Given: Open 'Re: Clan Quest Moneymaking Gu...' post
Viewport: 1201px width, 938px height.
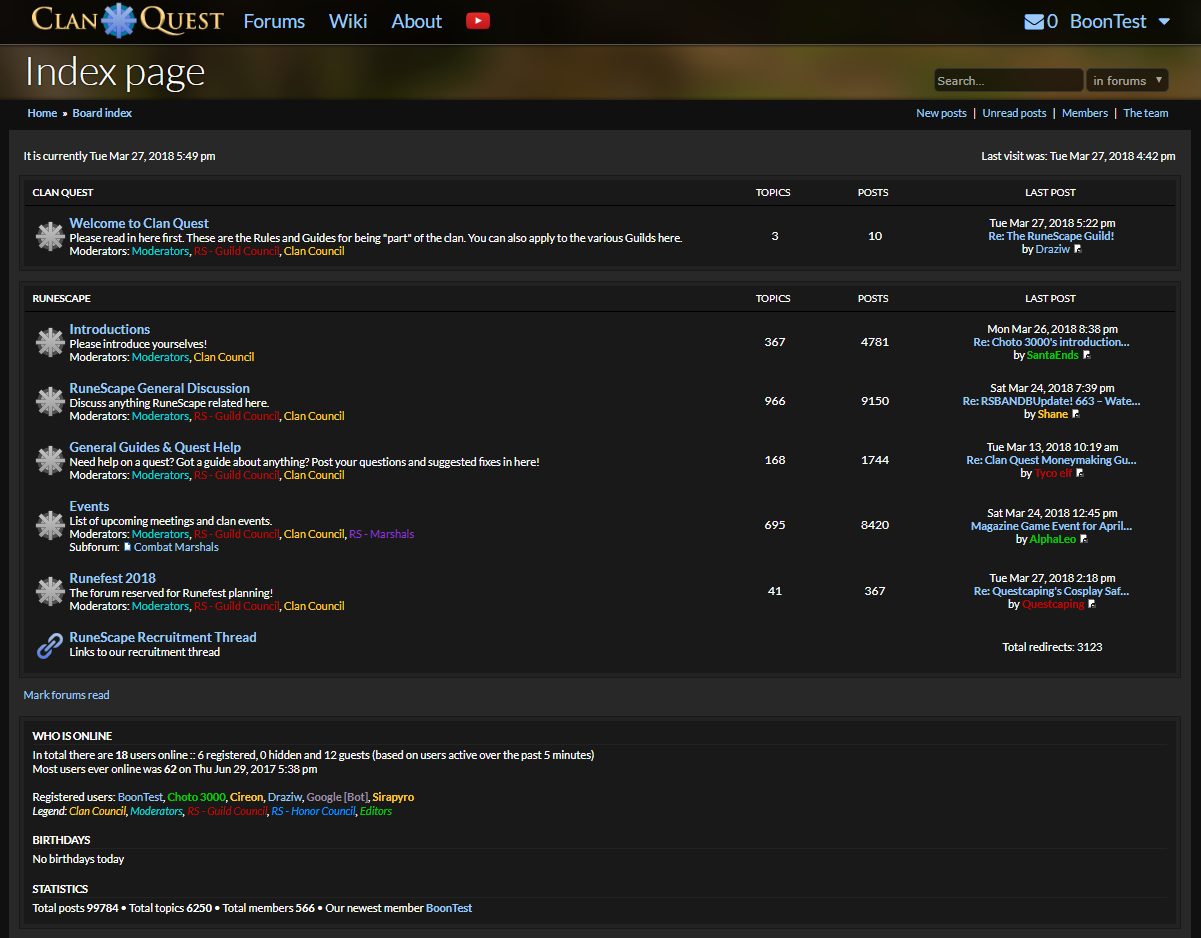Looking at the screenshot, I should [1051, 460].
